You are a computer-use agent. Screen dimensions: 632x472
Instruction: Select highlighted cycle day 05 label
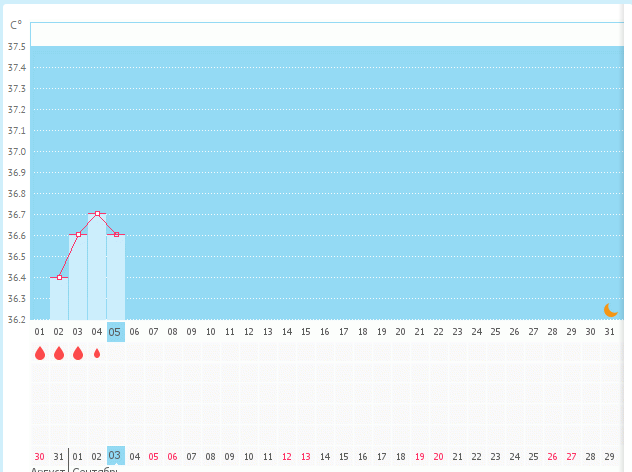pyautogui.click(x=116, y=332)
